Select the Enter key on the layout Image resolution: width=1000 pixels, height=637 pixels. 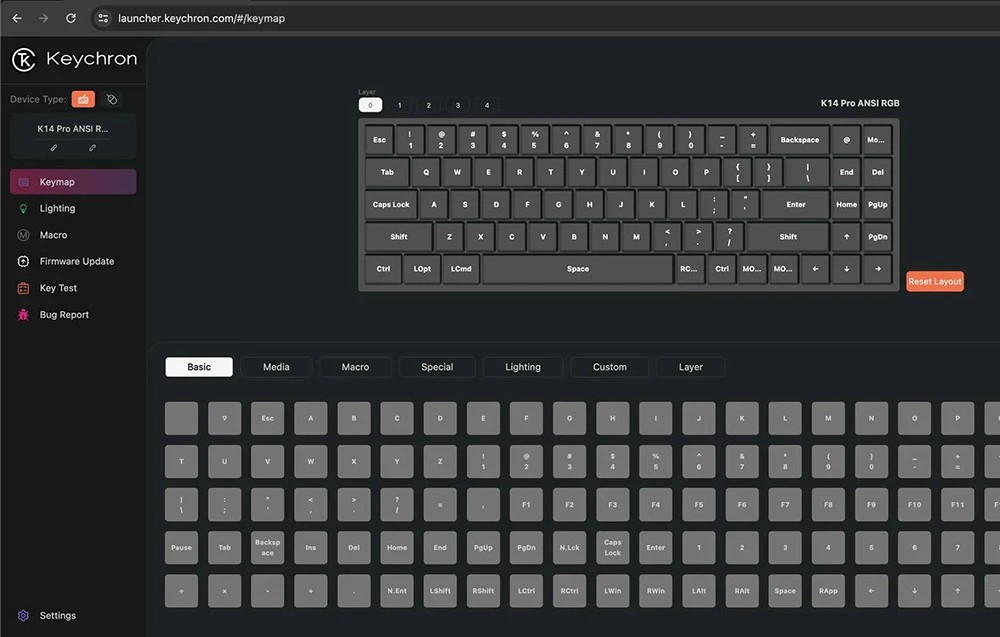[796, 205]
